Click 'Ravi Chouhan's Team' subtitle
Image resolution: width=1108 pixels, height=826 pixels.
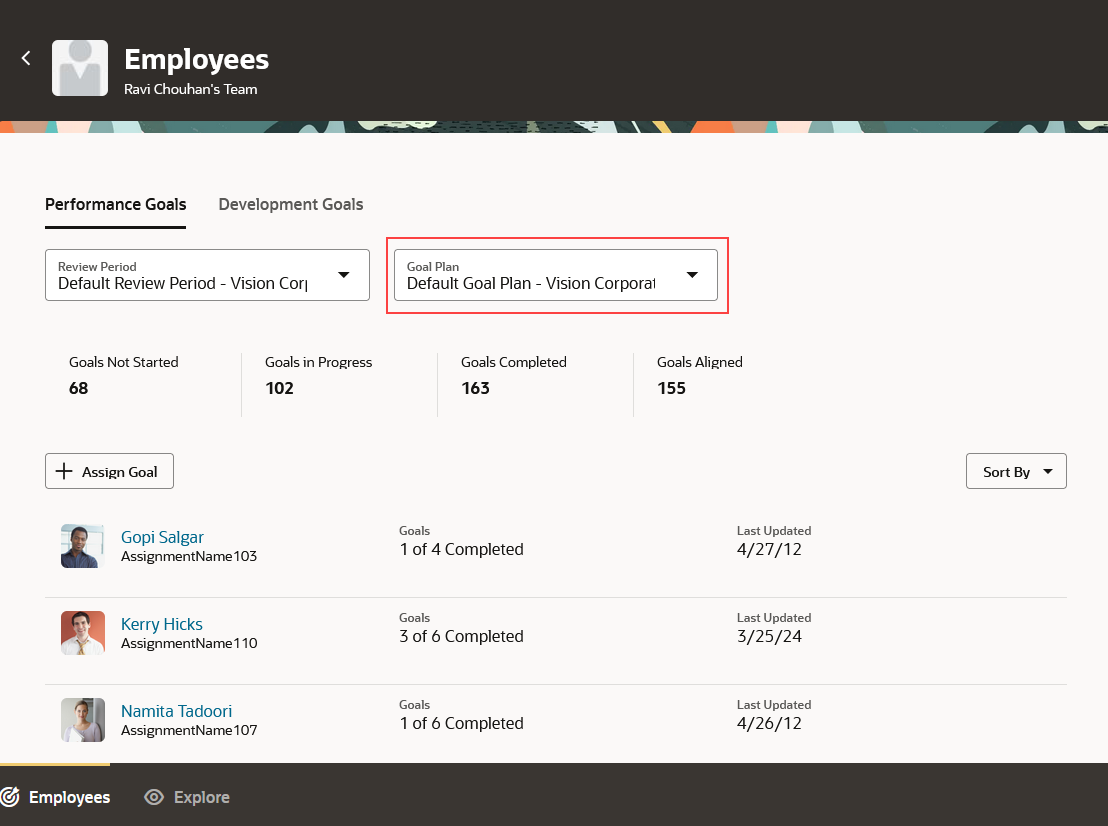click(x=191, y=89)
